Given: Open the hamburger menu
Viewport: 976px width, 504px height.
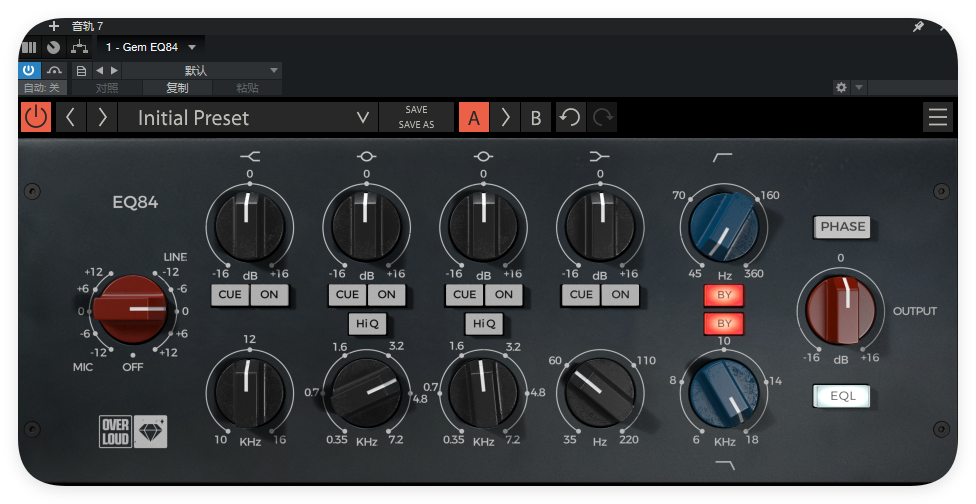Looking at the screenshot, I should pos(937,117).
